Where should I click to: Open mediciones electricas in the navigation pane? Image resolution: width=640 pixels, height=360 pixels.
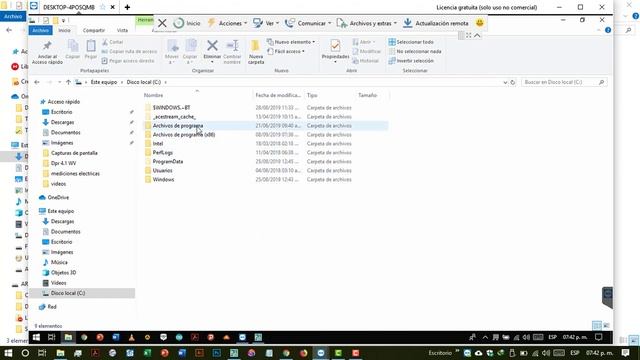(75, 173)
